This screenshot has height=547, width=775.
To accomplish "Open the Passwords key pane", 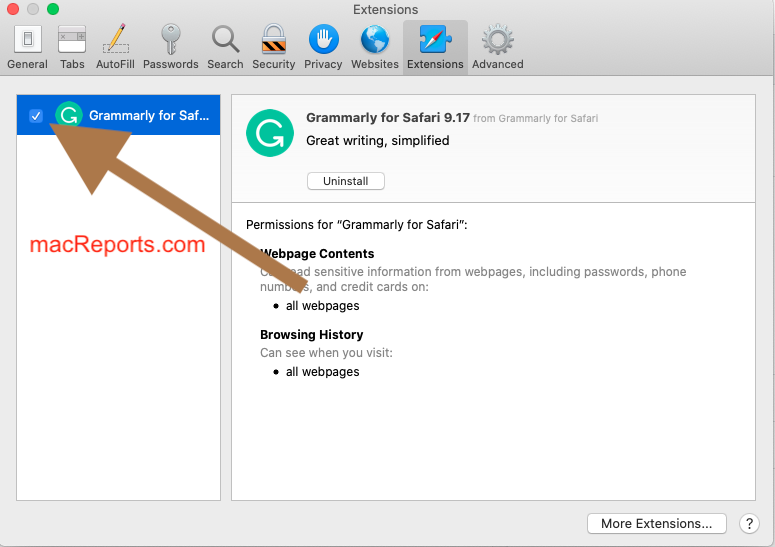I will (x=171, y=47).
